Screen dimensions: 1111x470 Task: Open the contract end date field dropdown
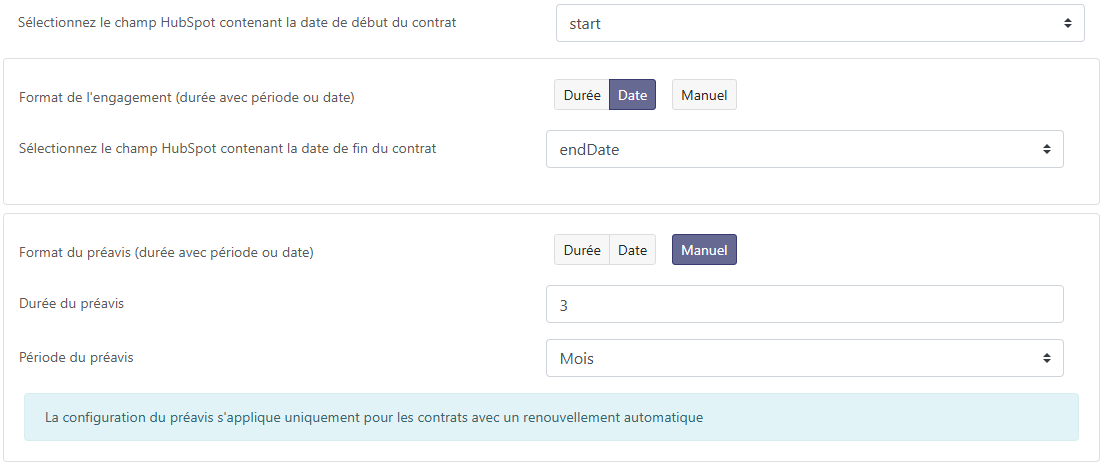pos(804,149)
